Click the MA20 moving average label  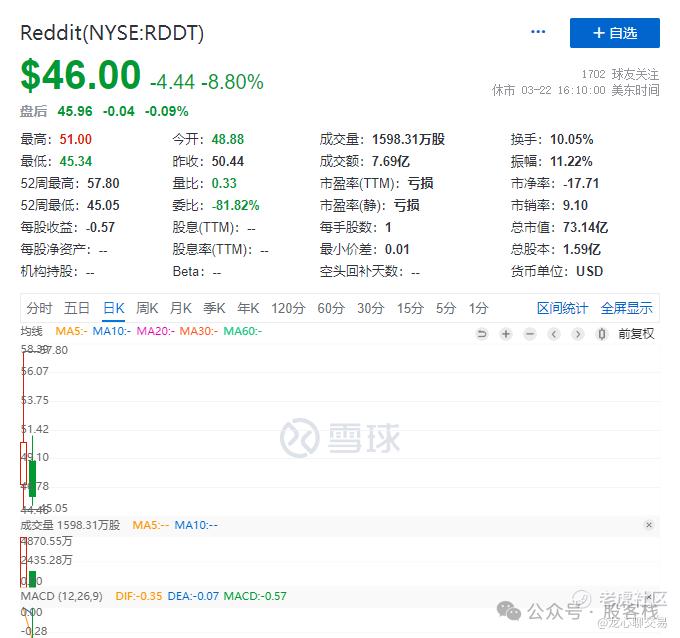tap(155, 331)
